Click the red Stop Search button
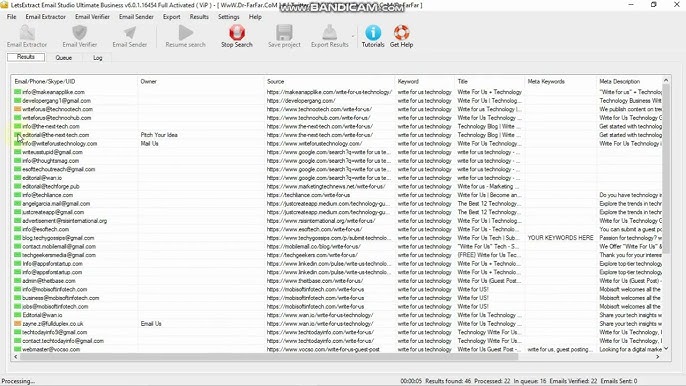Viewport: 686px width, 386px height. click(x=237, y=36)
